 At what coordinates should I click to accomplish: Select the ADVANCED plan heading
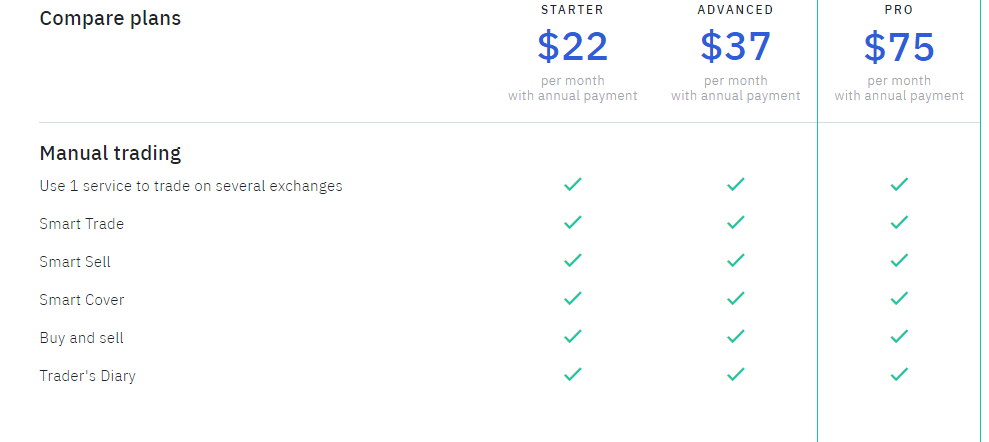pos(735,10)
